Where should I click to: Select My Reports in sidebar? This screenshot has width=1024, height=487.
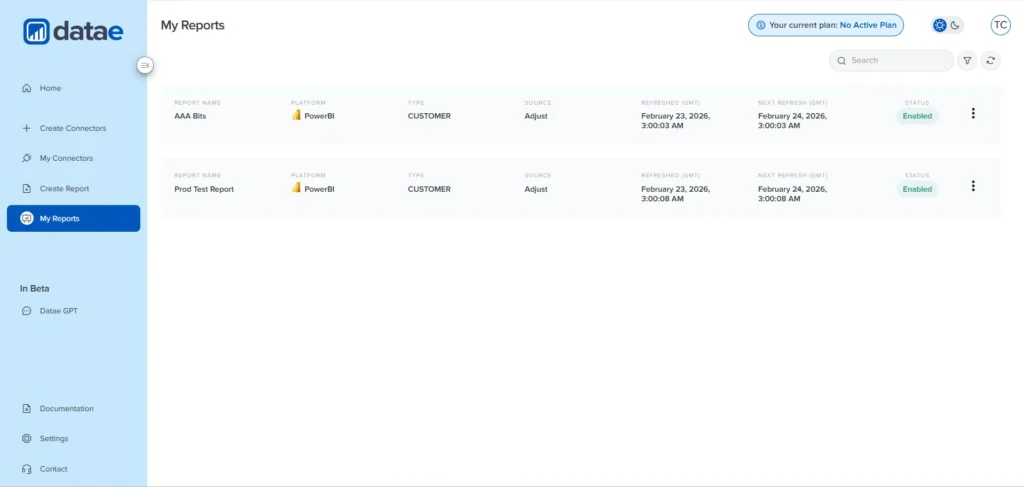tap(73, 218)
